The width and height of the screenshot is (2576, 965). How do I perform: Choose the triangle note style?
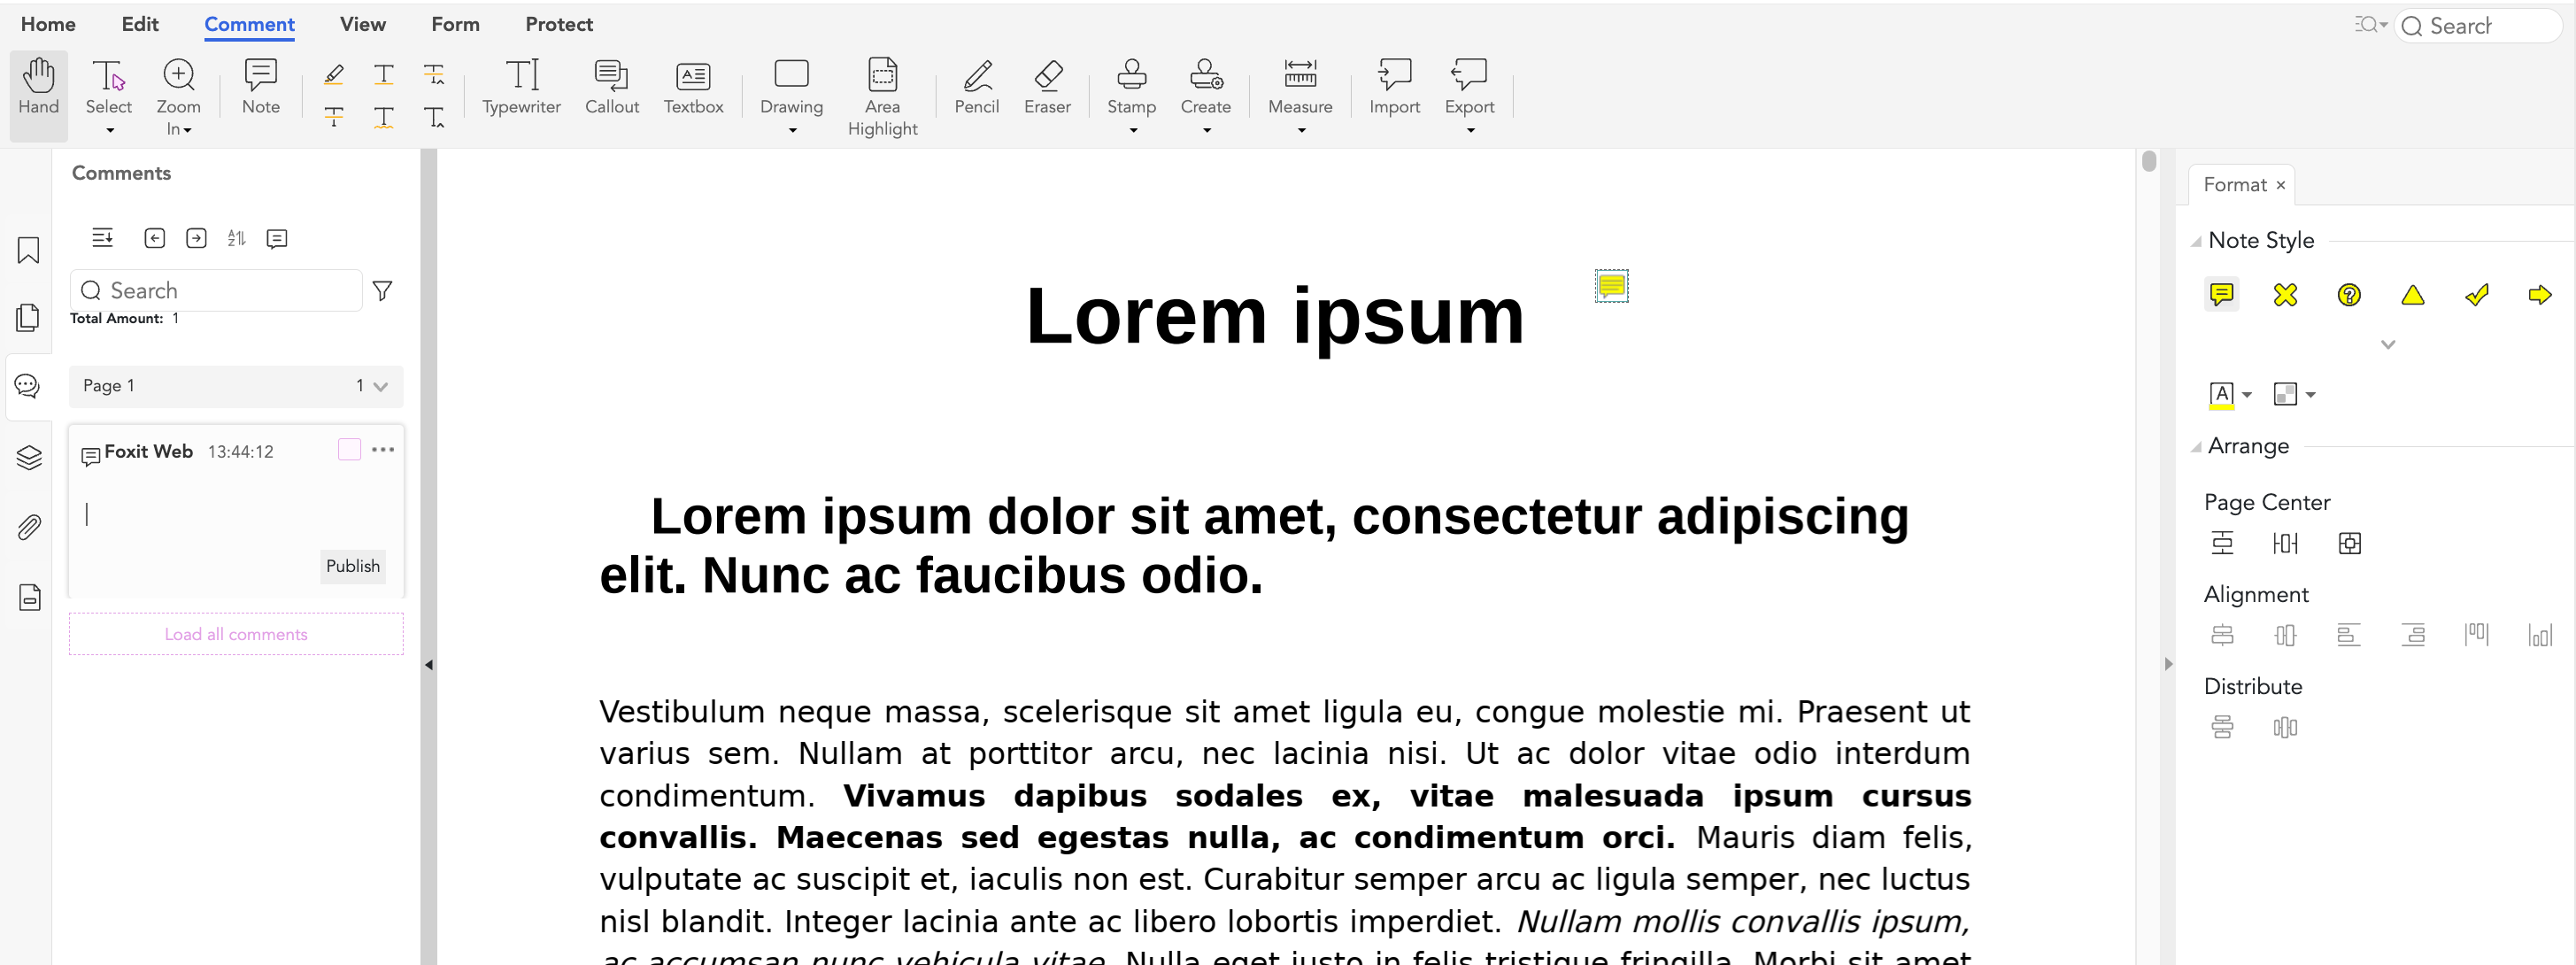pos(2413,295)
